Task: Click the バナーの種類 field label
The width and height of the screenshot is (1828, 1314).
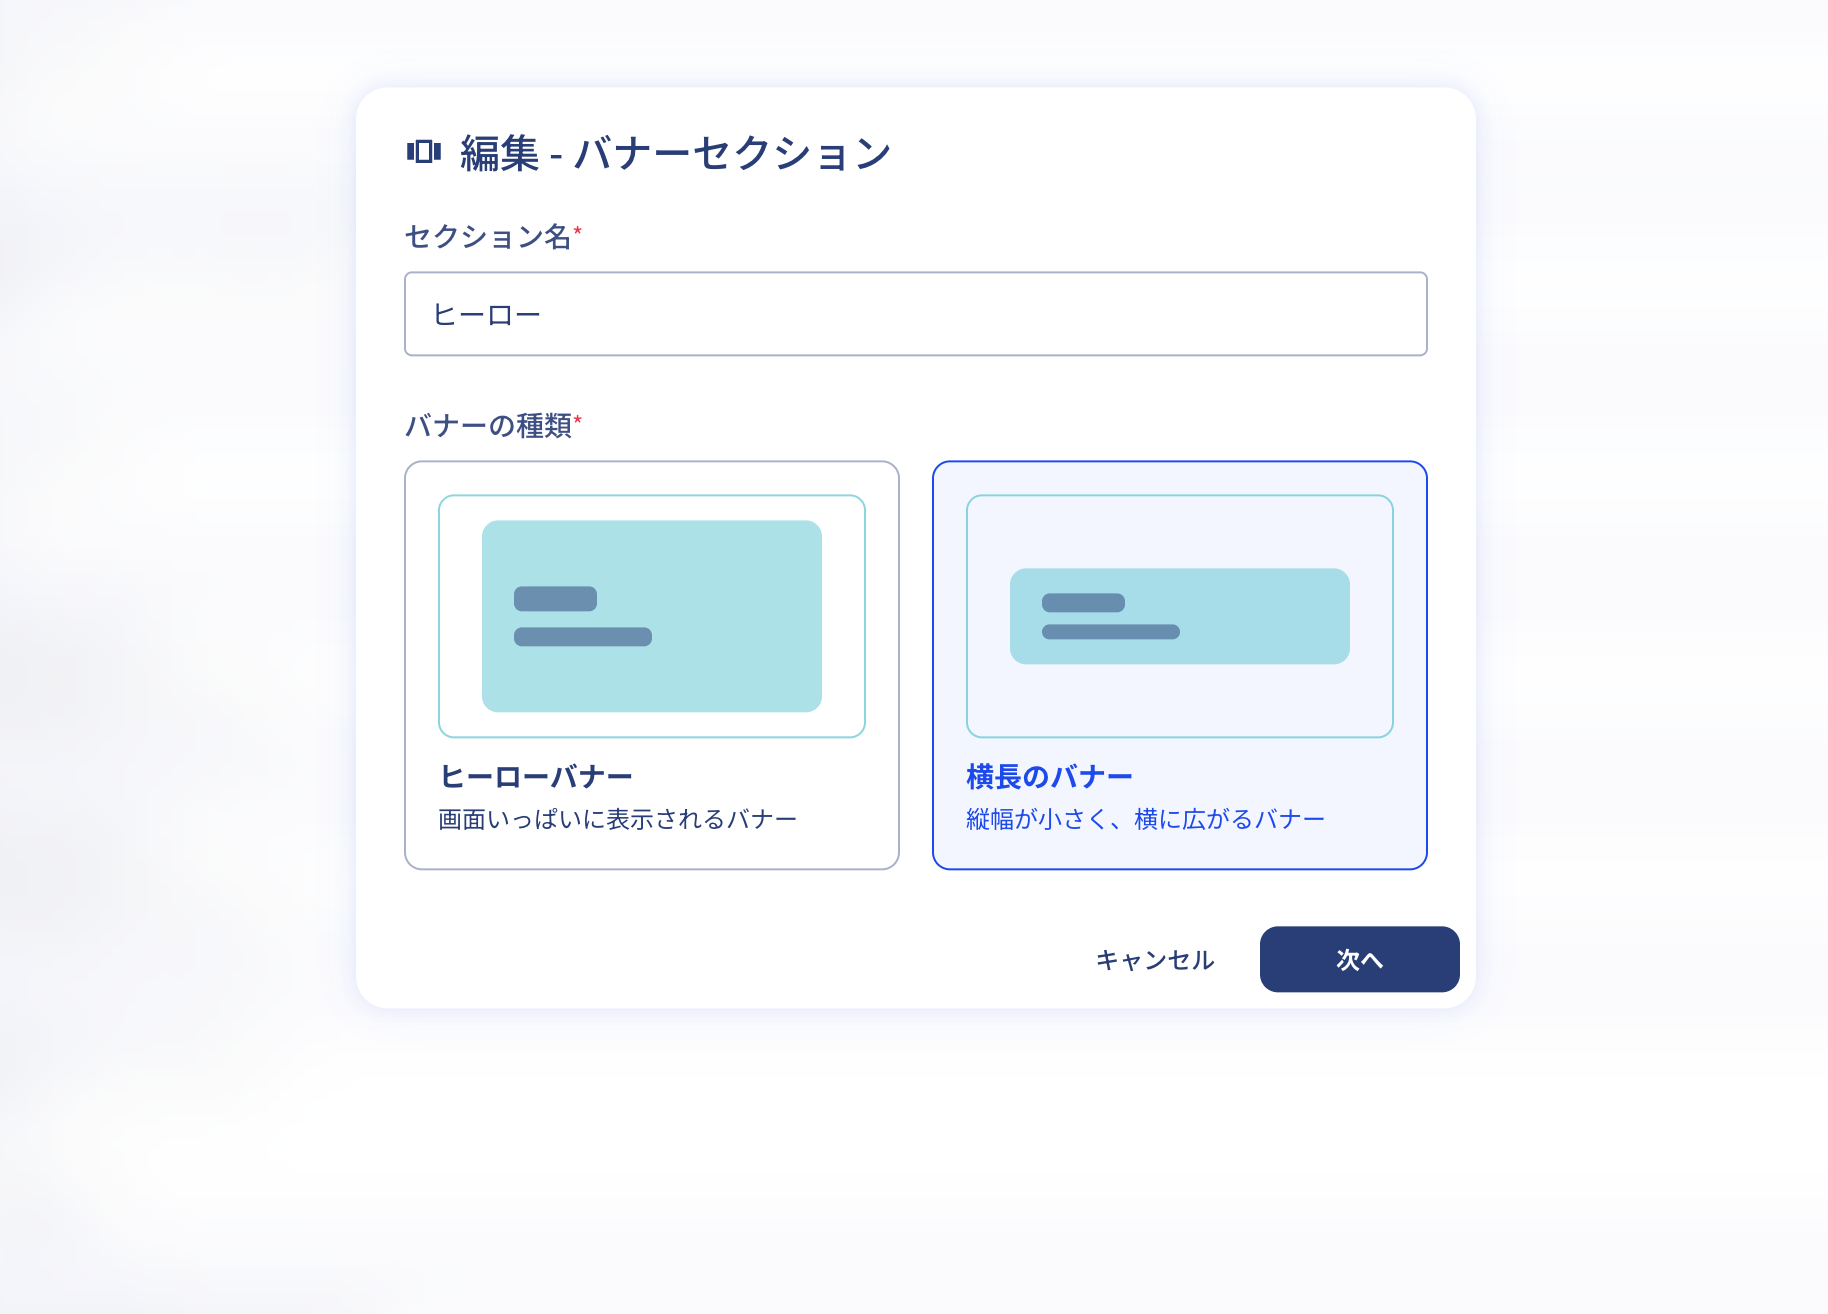Action: (487, 426)
